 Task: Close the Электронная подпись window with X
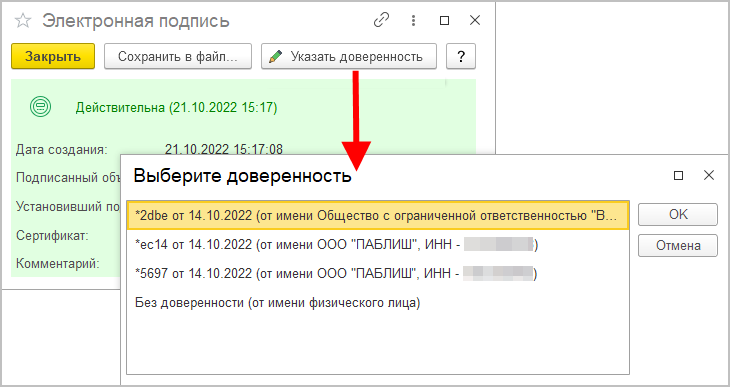click(474, 20)
